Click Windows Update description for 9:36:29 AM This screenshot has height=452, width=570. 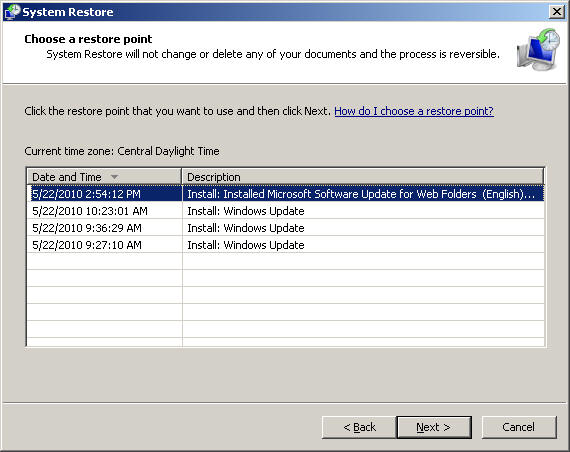(x=246, y=228)
